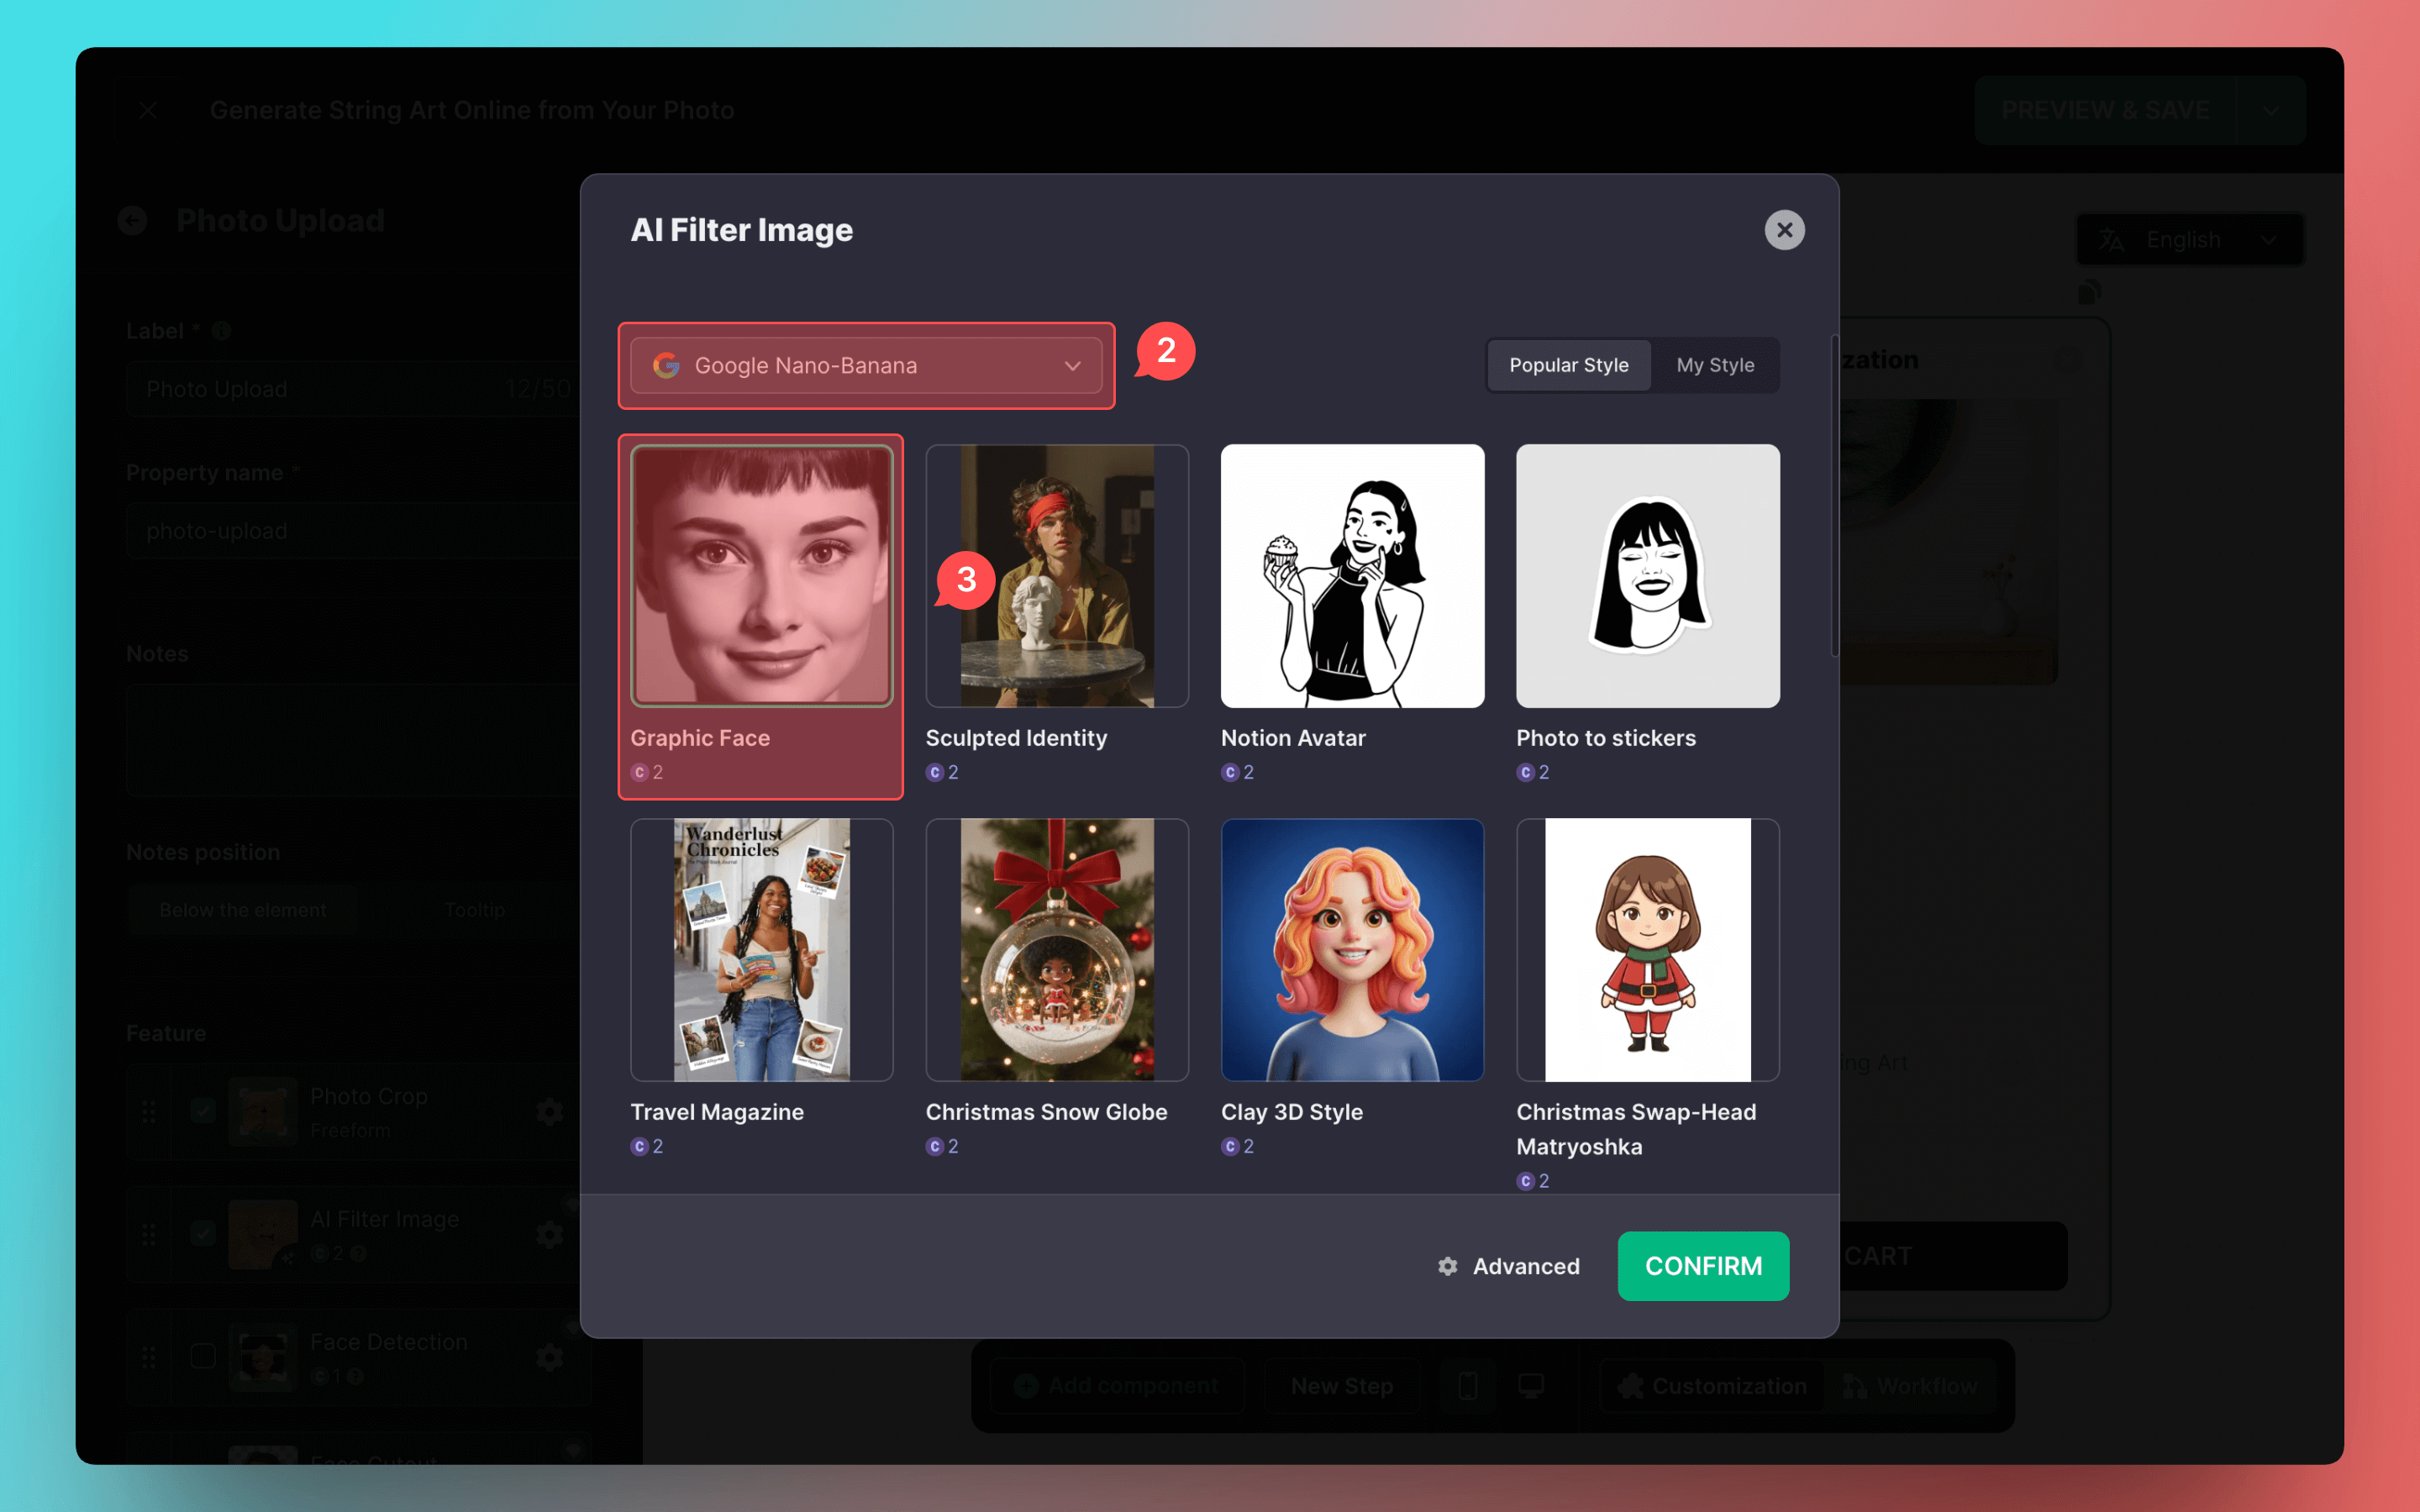Select the Clay 3D Style filter

pos(1352,950)
